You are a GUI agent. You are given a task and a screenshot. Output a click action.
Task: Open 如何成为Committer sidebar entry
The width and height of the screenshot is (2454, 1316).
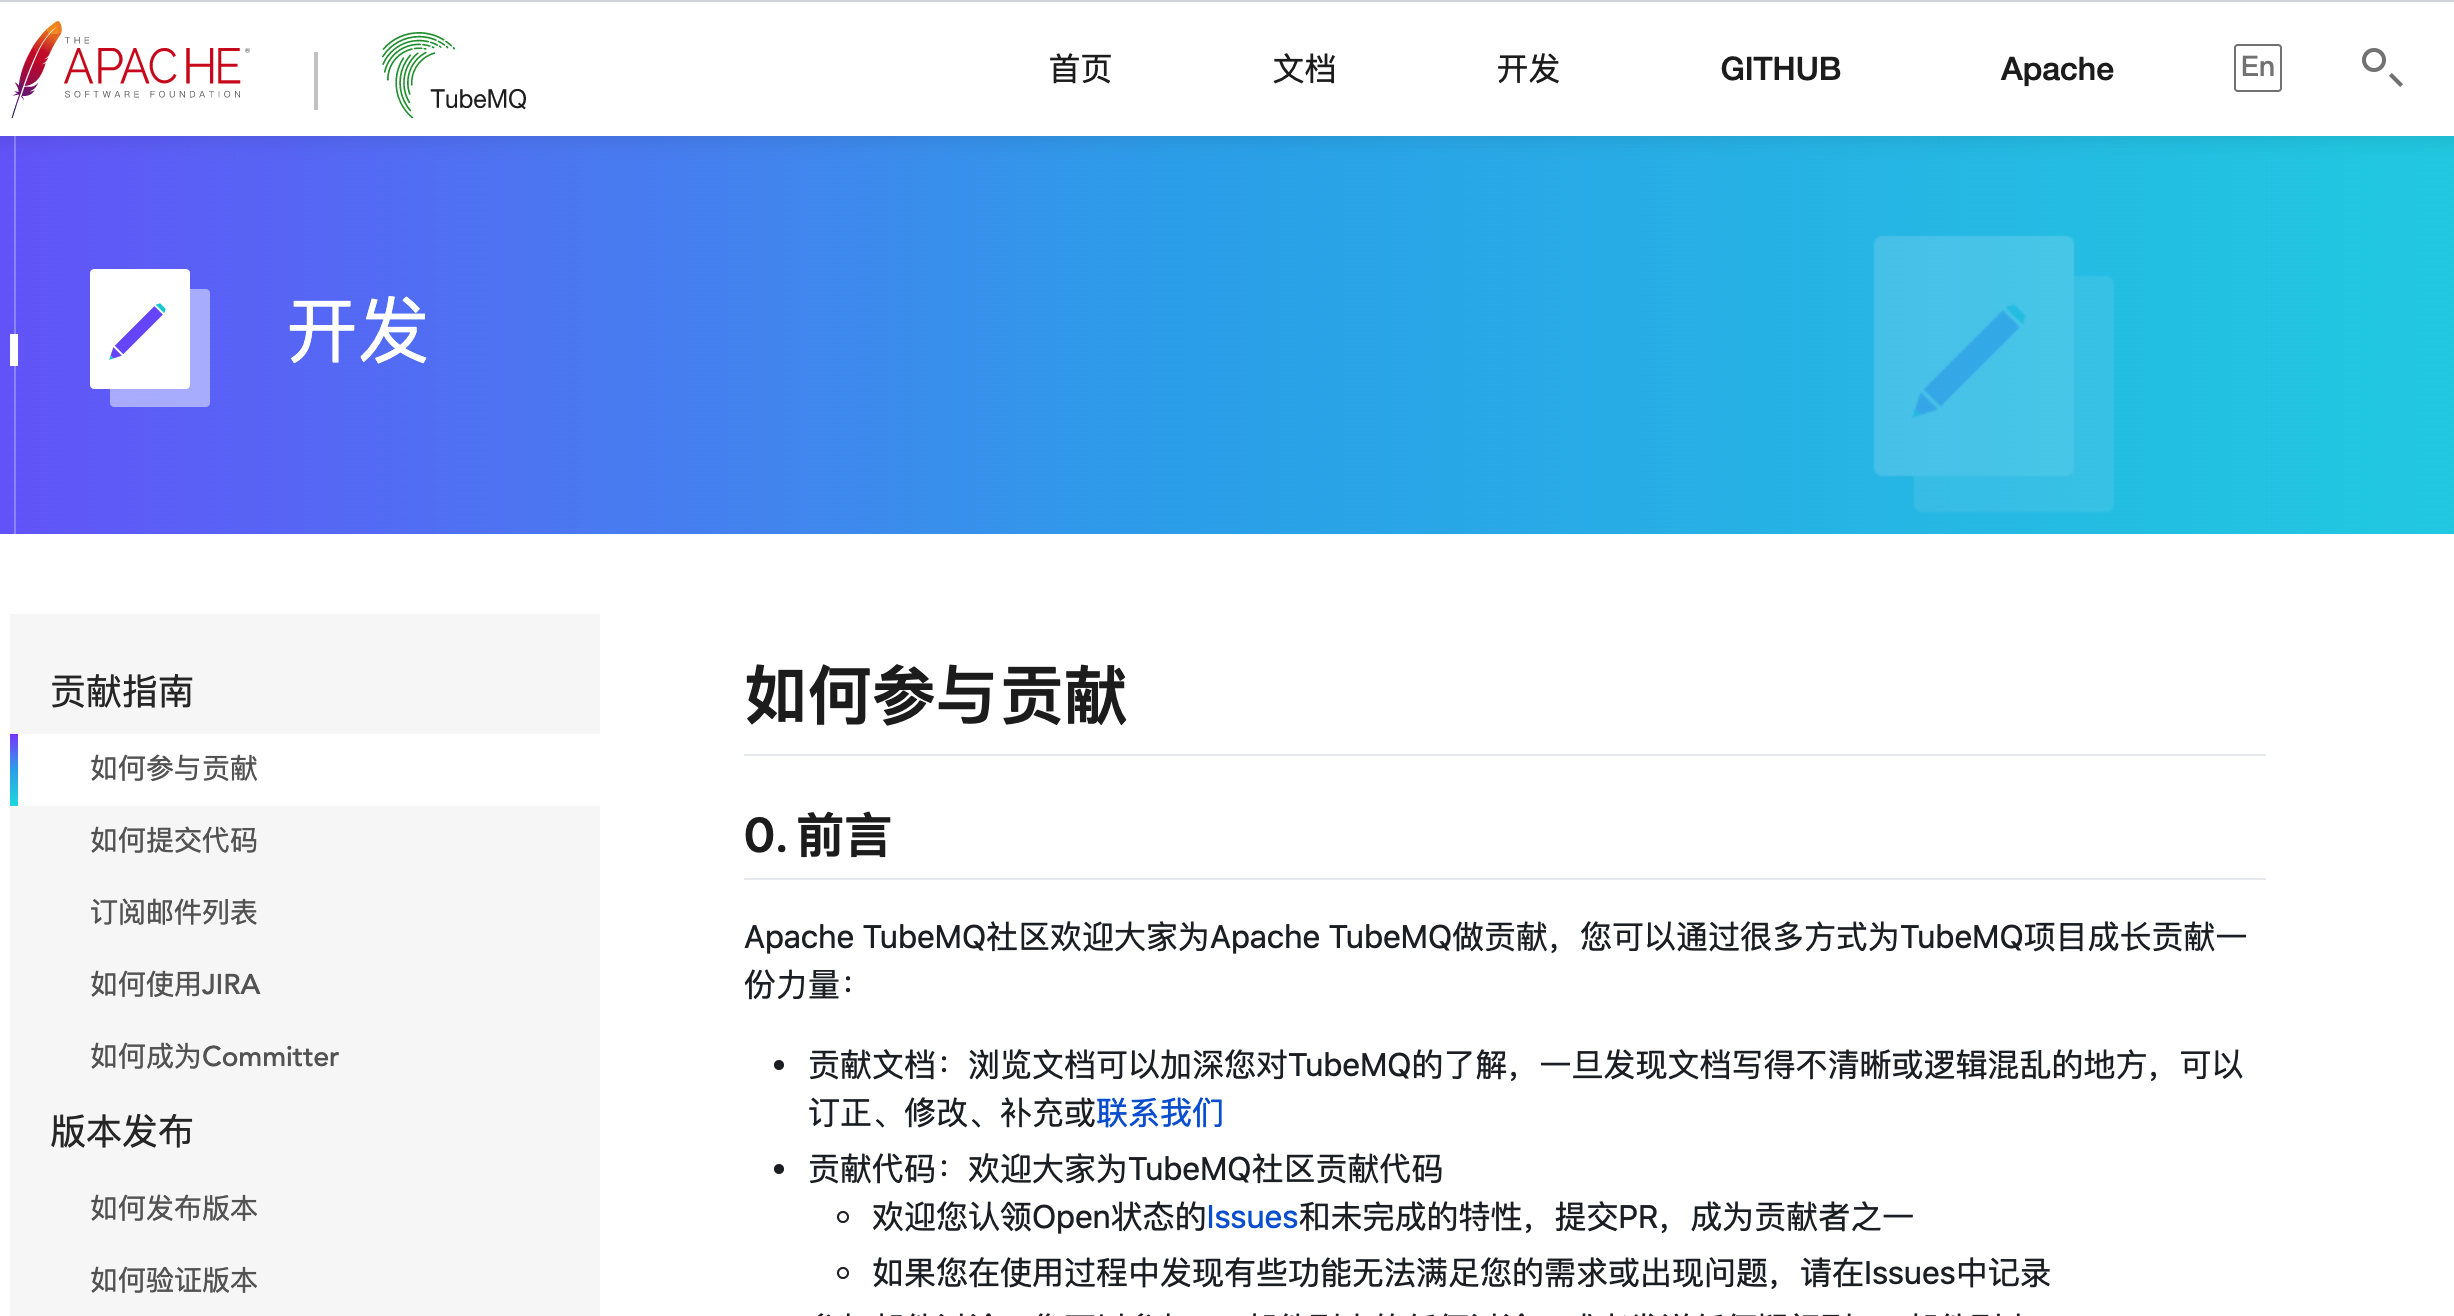pos(214,1056)
